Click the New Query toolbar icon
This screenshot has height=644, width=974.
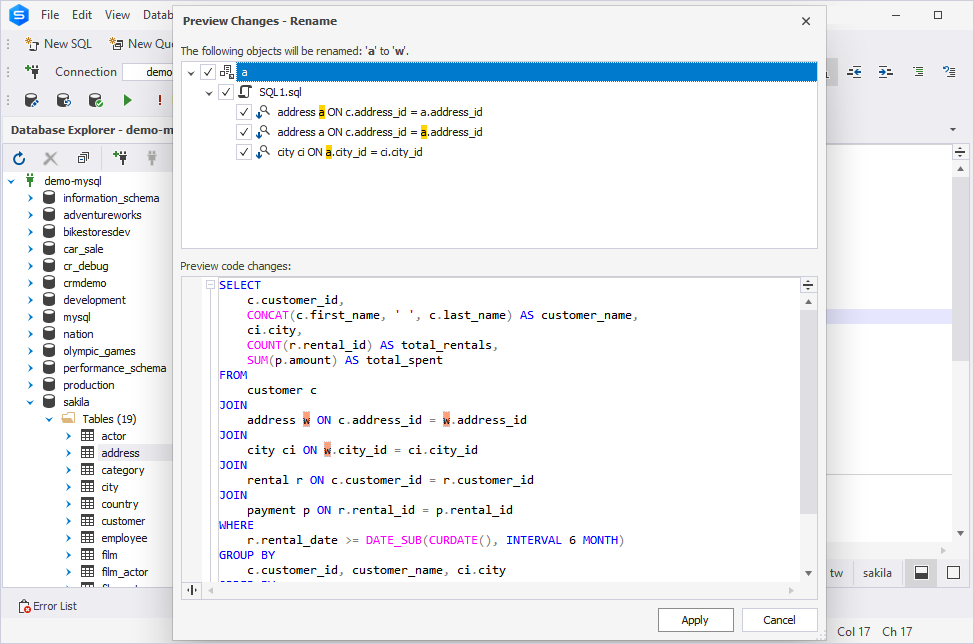(116, 43)
